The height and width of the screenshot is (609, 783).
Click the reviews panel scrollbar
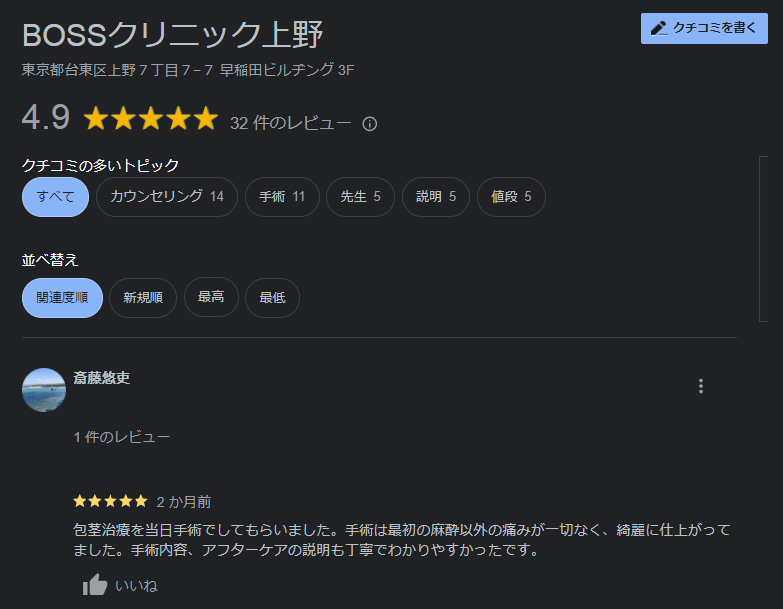click(763, 239)
